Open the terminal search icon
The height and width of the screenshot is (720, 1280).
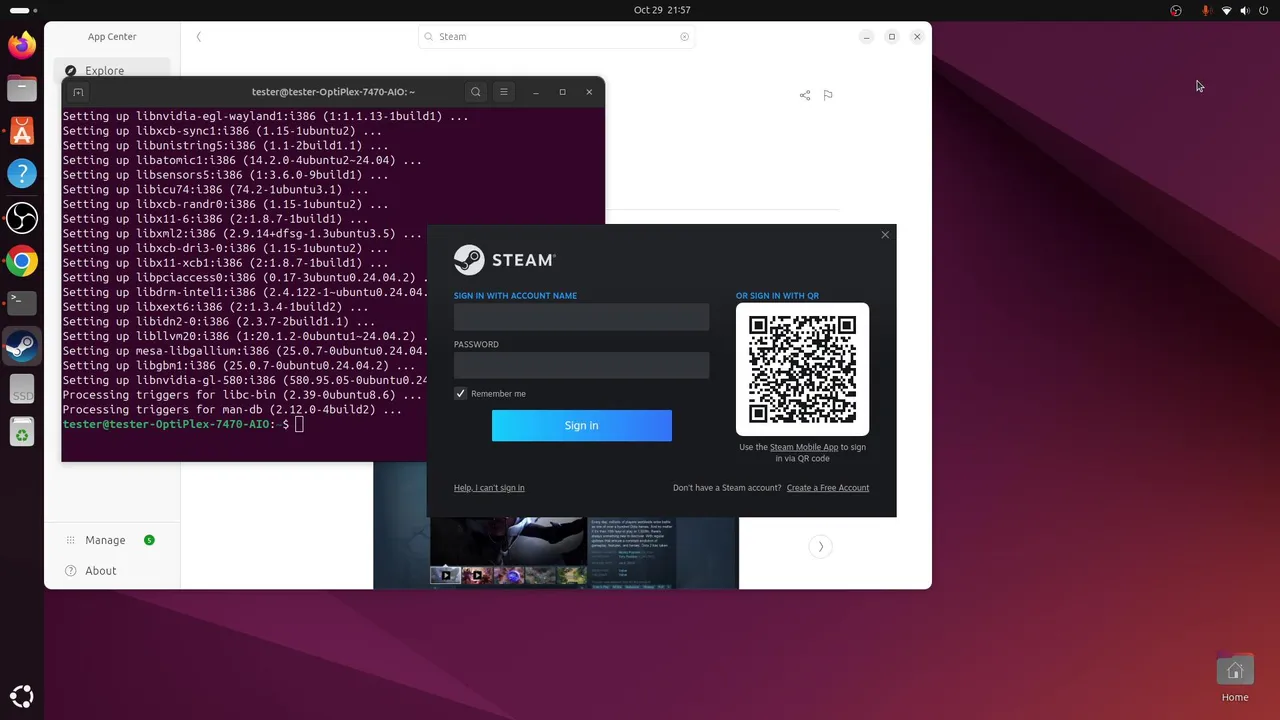476,92
